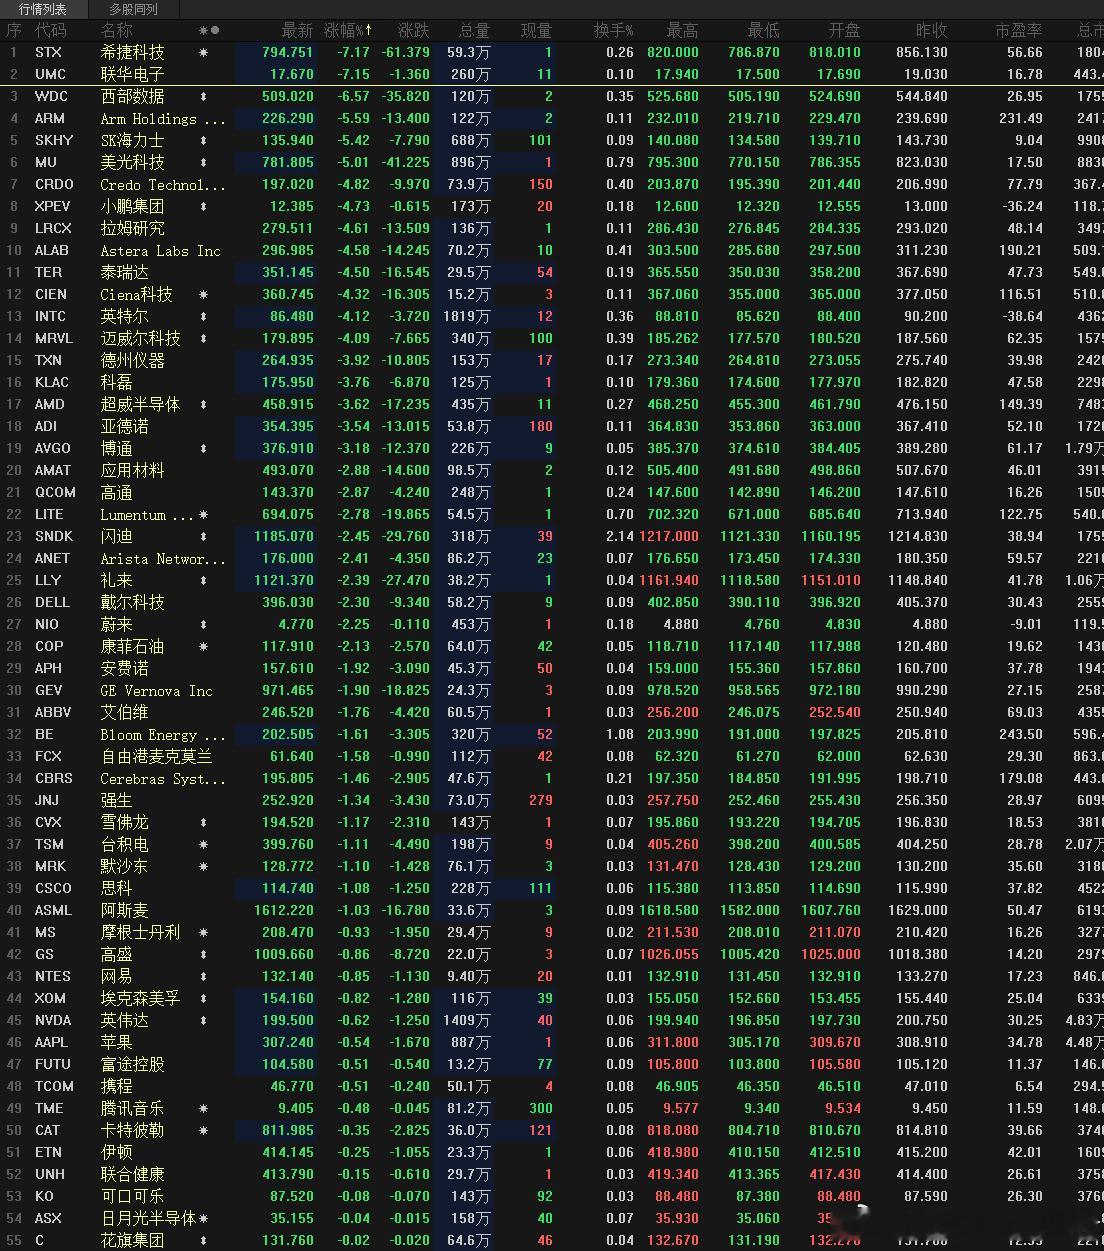1104x1251 pixels.
Task: Click stock name Astera Labs Inc
Action: point(160,250)
